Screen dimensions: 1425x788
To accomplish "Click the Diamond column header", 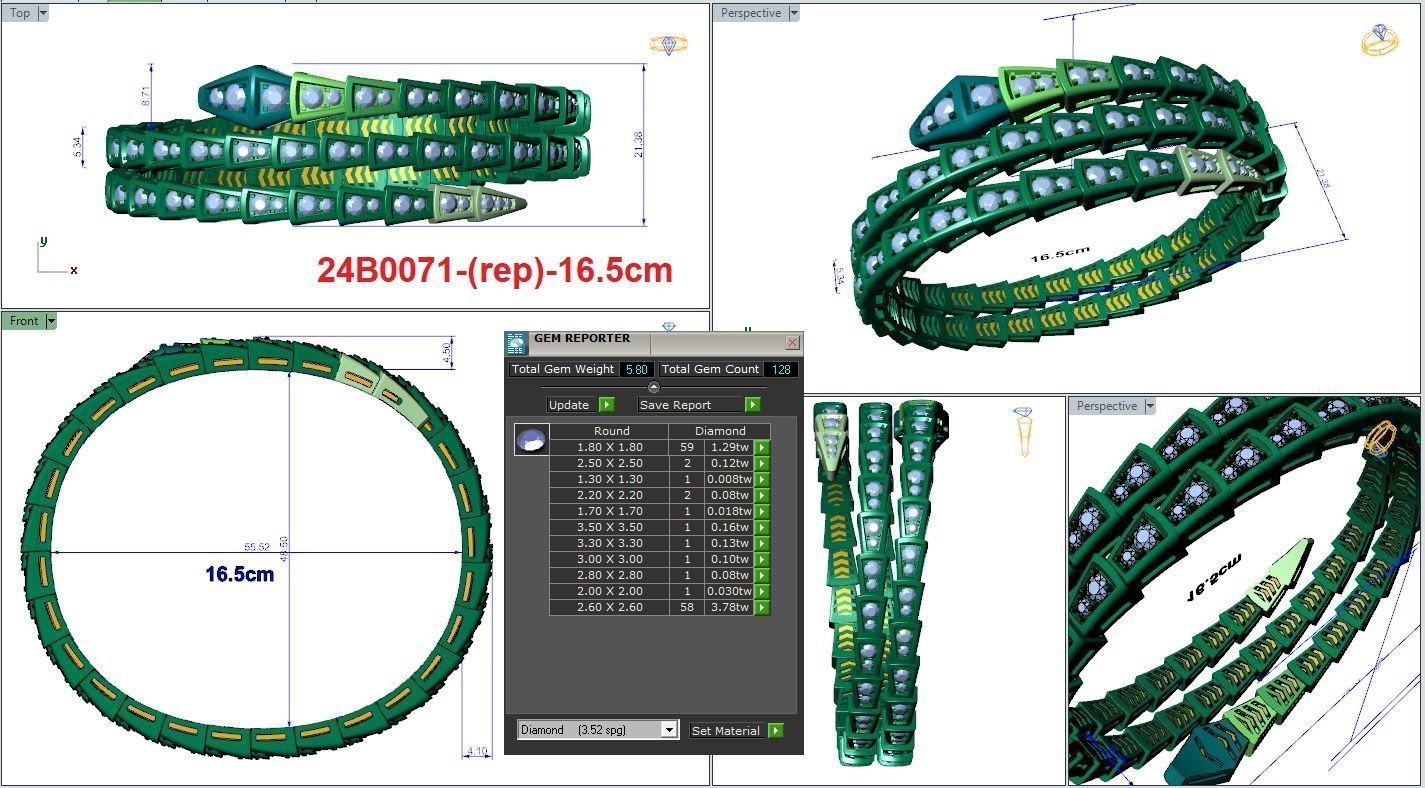I will tap(720, 431).
